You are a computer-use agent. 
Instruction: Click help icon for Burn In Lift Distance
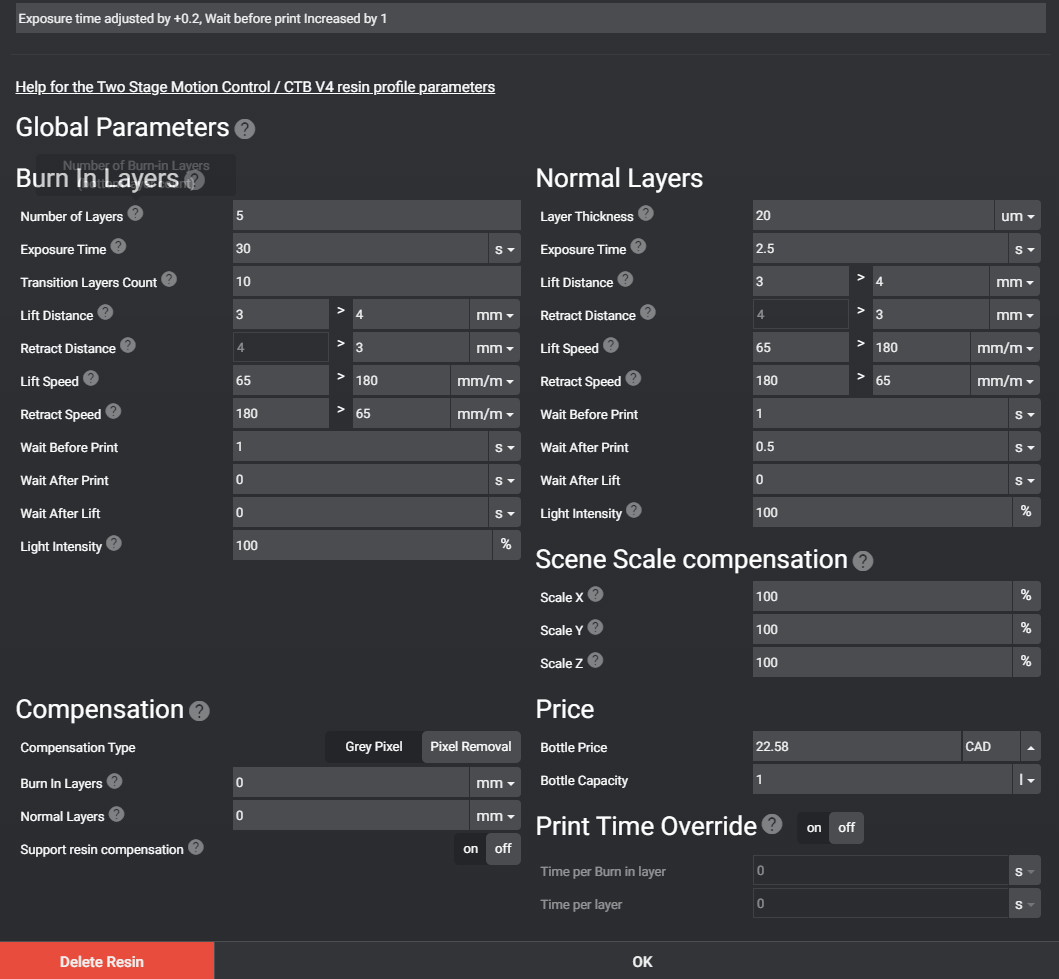(x=105, y=312)
